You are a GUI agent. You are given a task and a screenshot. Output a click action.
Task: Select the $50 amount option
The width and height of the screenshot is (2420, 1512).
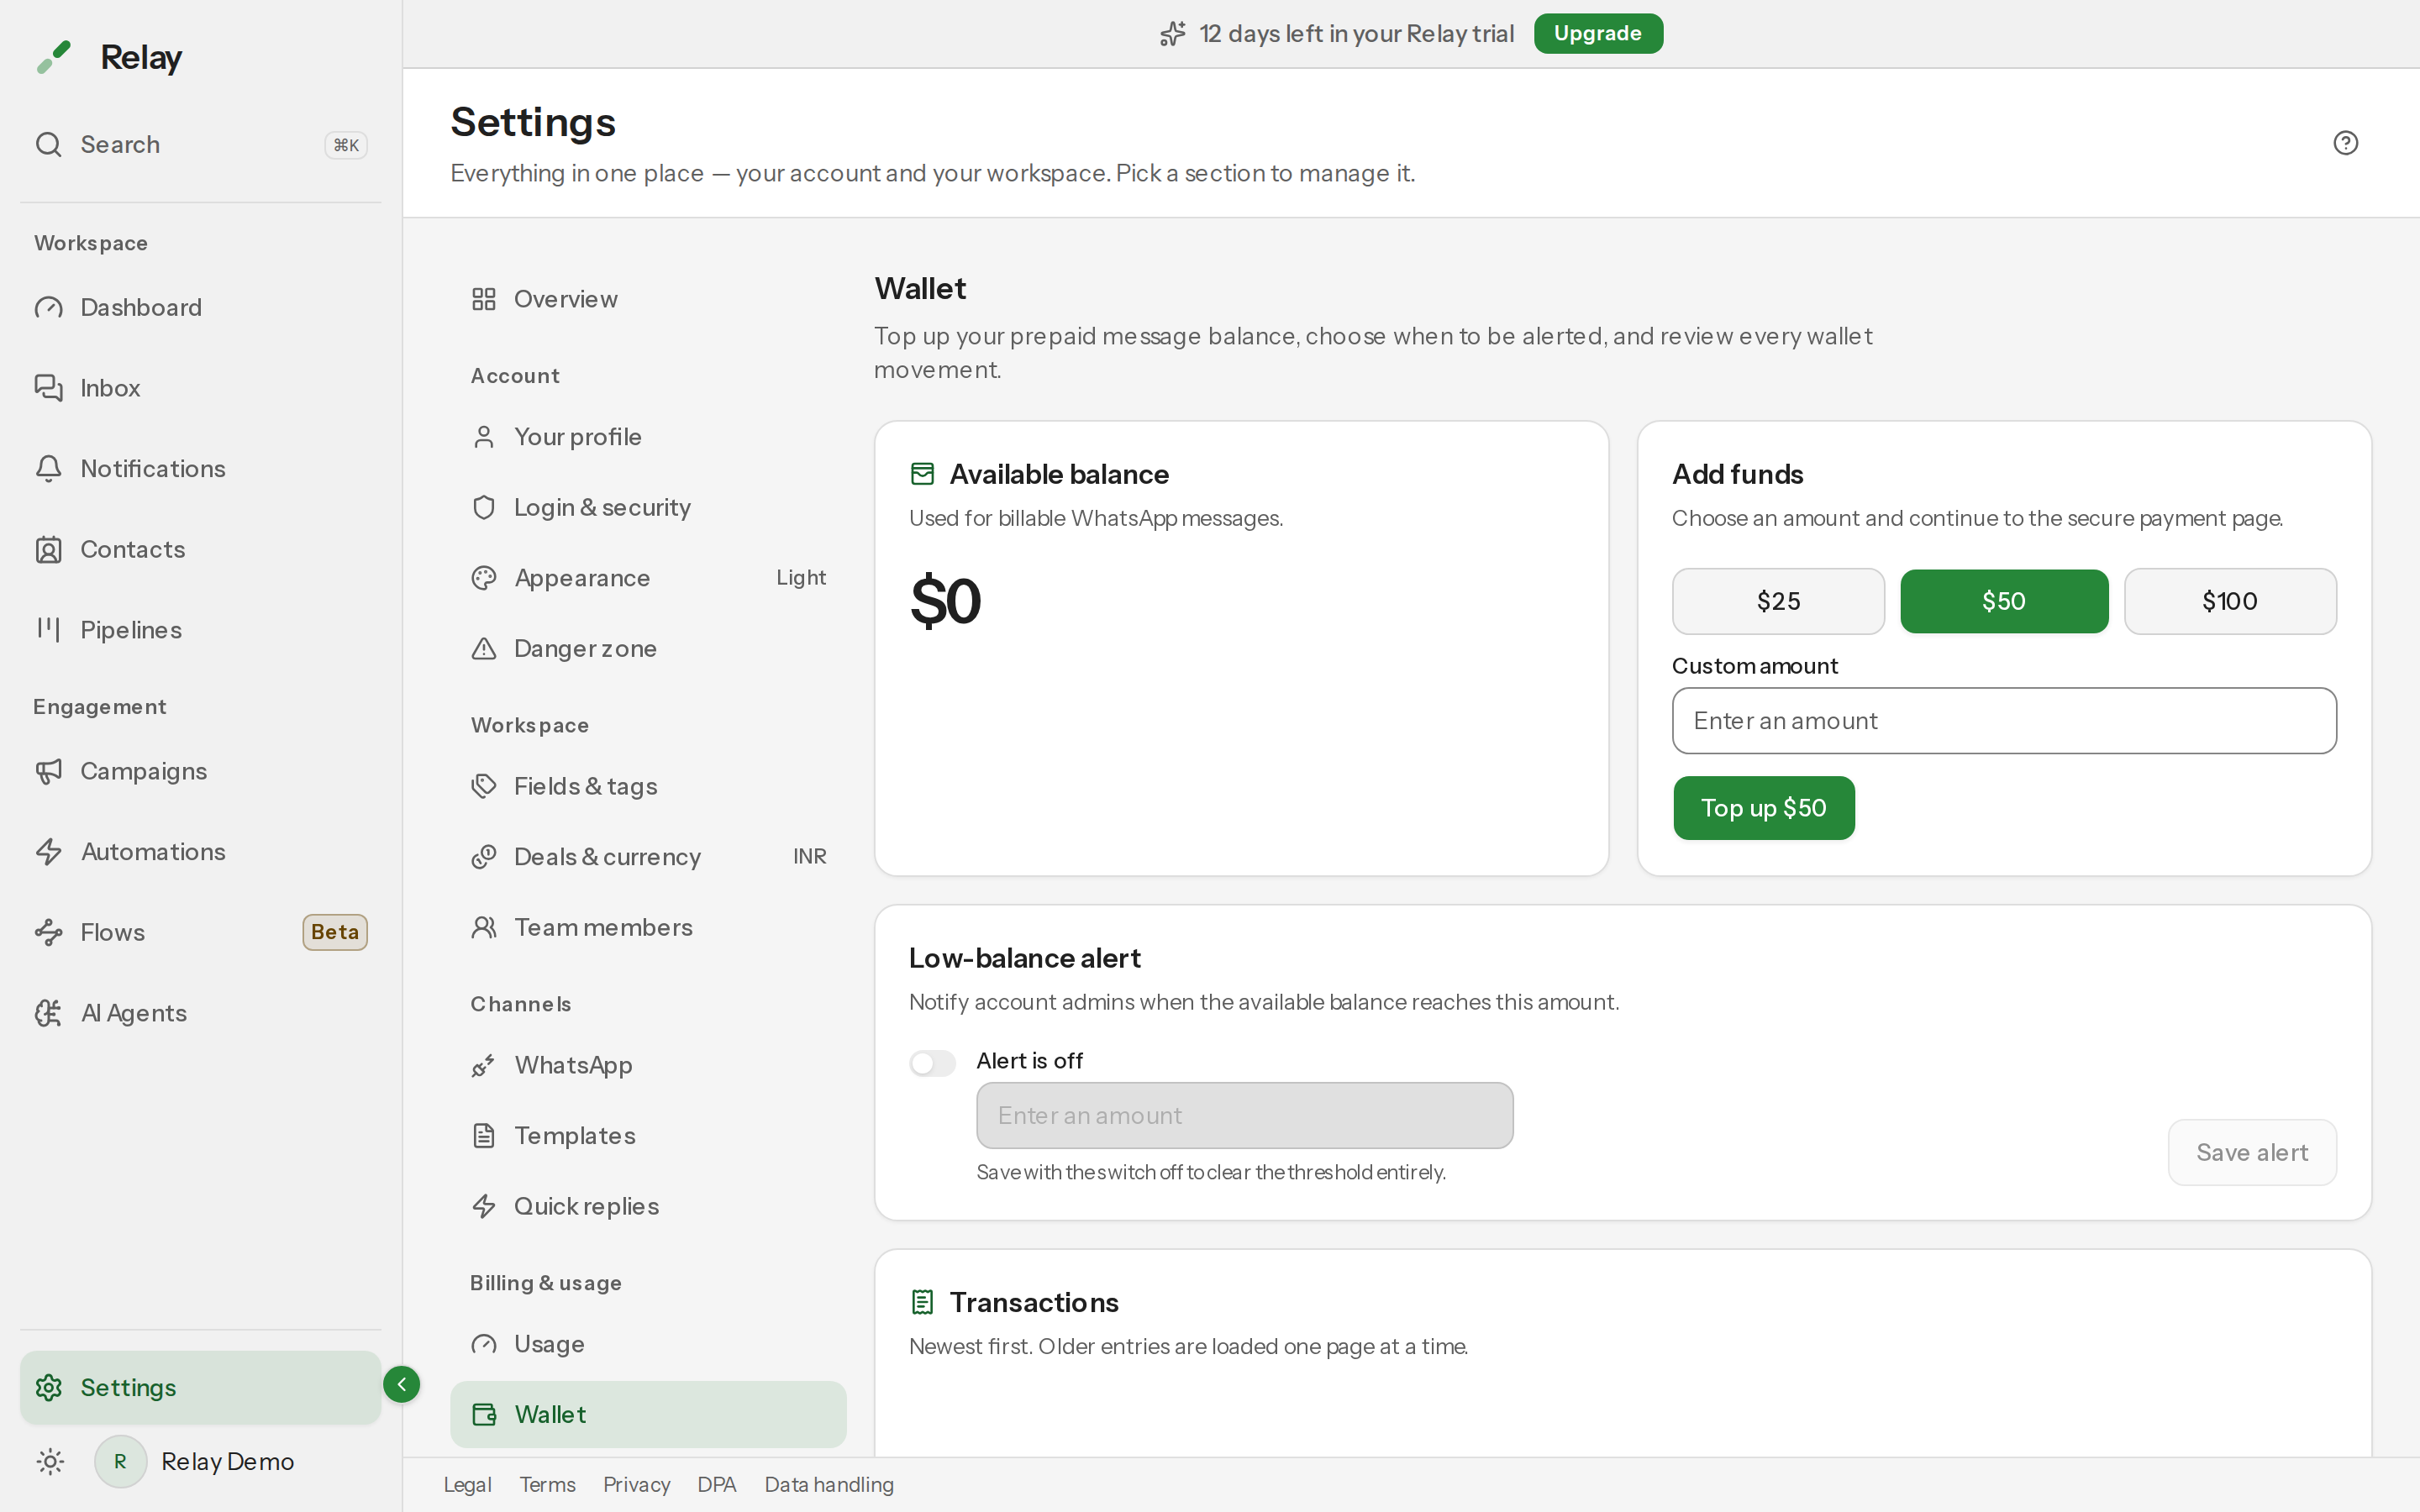coord(2004,601)
